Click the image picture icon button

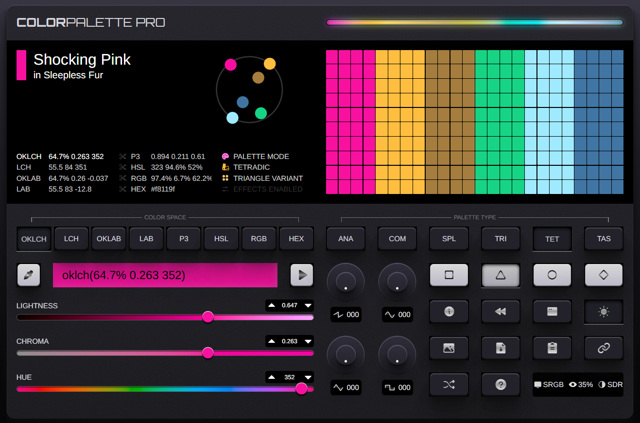(449, 348)
